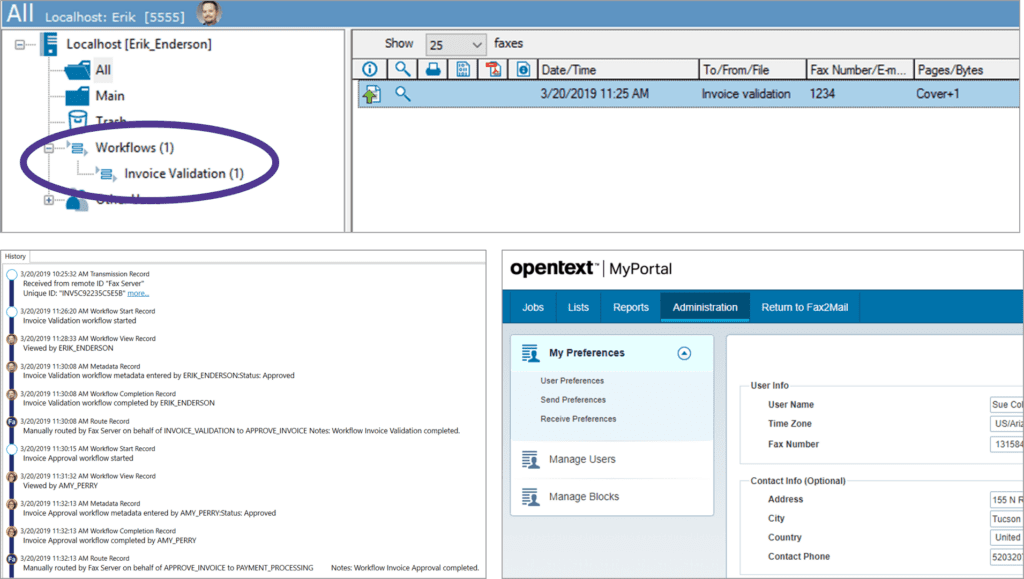The width and height of the screenshot is (1024, 579).
Task: Open the Show 25 faxes dropdown
Action: pos(456,43)
